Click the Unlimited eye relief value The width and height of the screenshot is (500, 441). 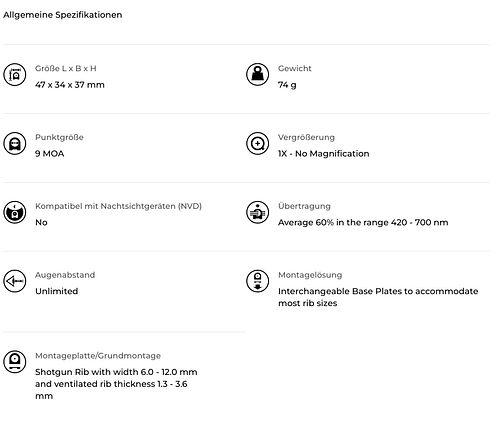57,291
